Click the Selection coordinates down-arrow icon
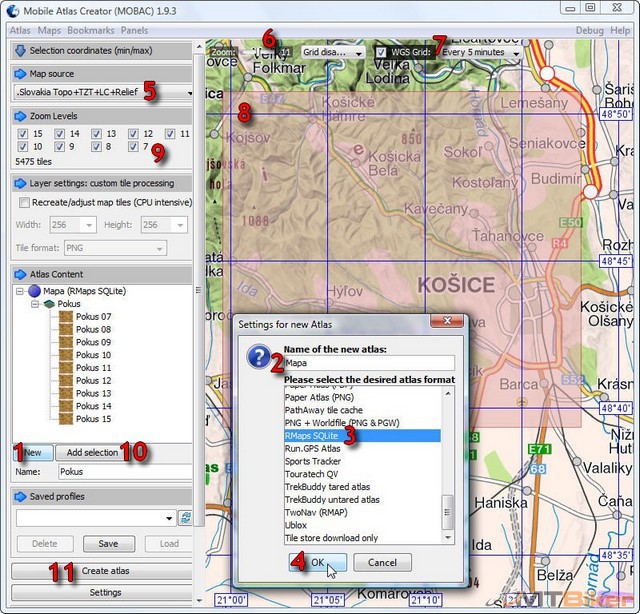The width and height of the screenshot is (640, 614). point(20,50)
